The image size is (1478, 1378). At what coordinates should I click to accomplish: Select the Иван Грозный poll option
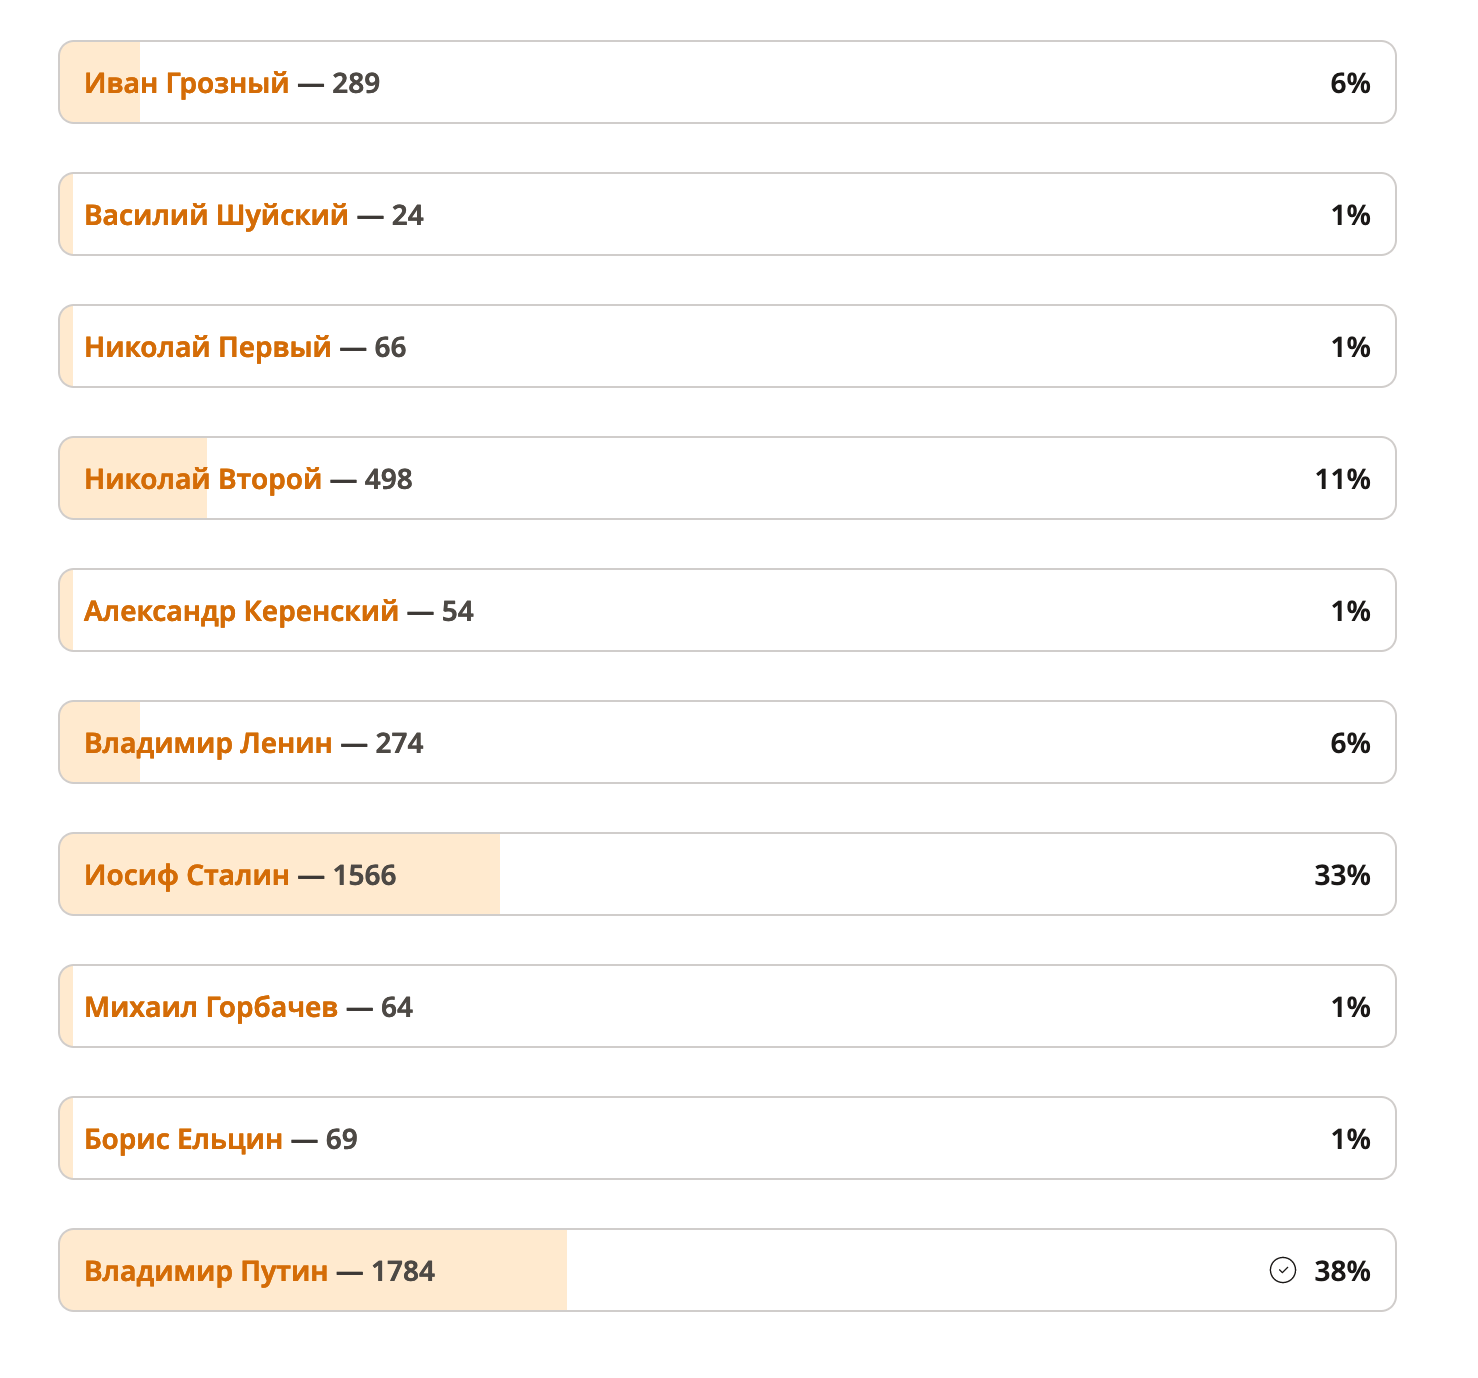coord(727,82)
